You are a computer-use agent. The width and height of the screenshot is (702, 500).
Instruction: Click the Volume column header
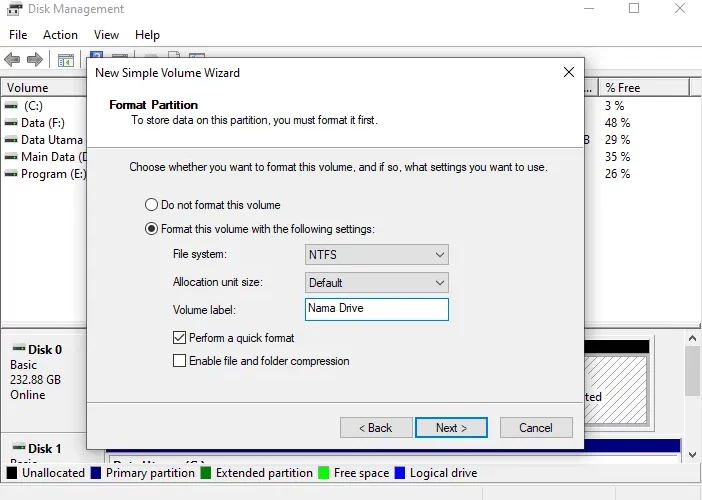pyautogui.click(x=45, y=88)
